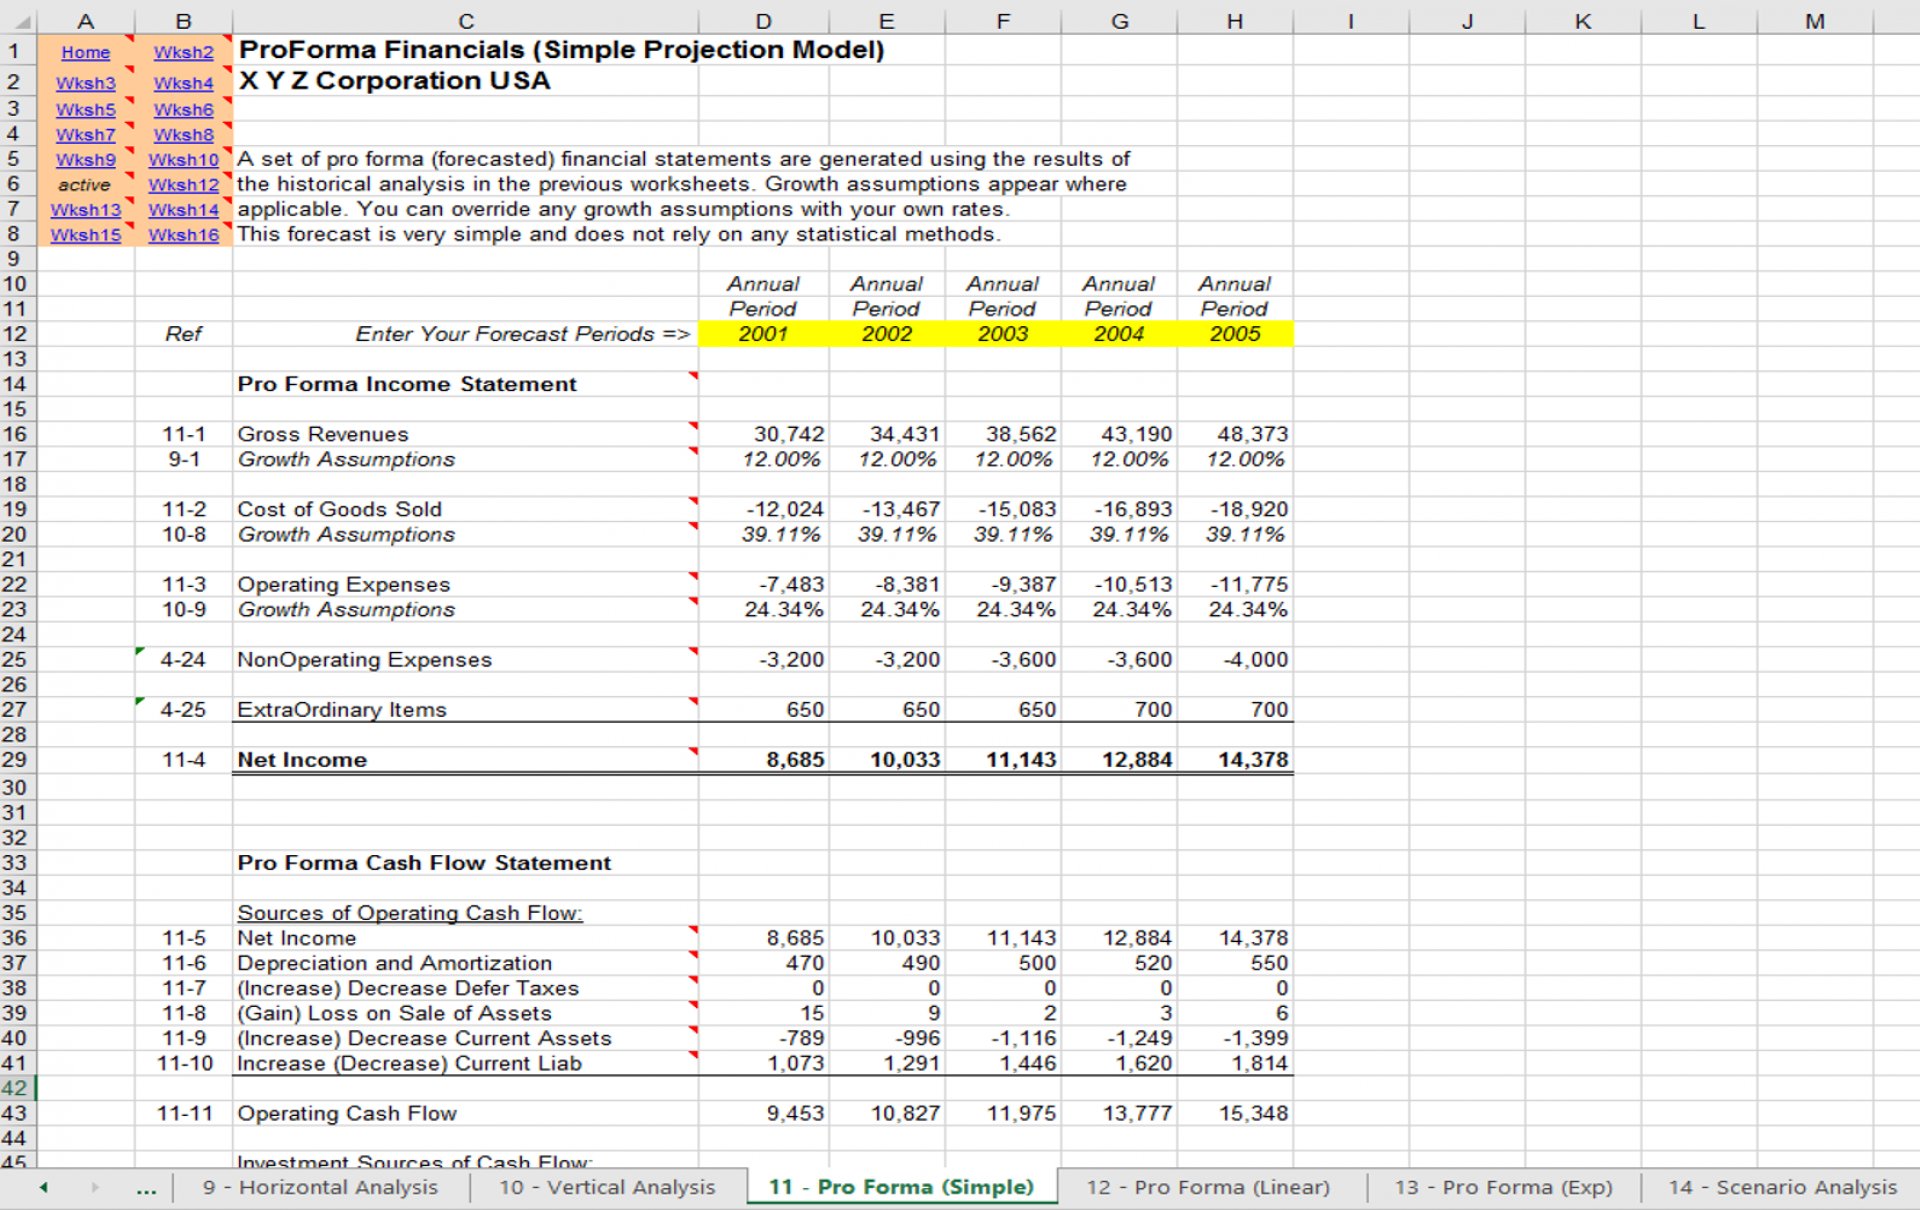Select column C header
This screenshot has height=1210, width=1920.
[466, 21]
